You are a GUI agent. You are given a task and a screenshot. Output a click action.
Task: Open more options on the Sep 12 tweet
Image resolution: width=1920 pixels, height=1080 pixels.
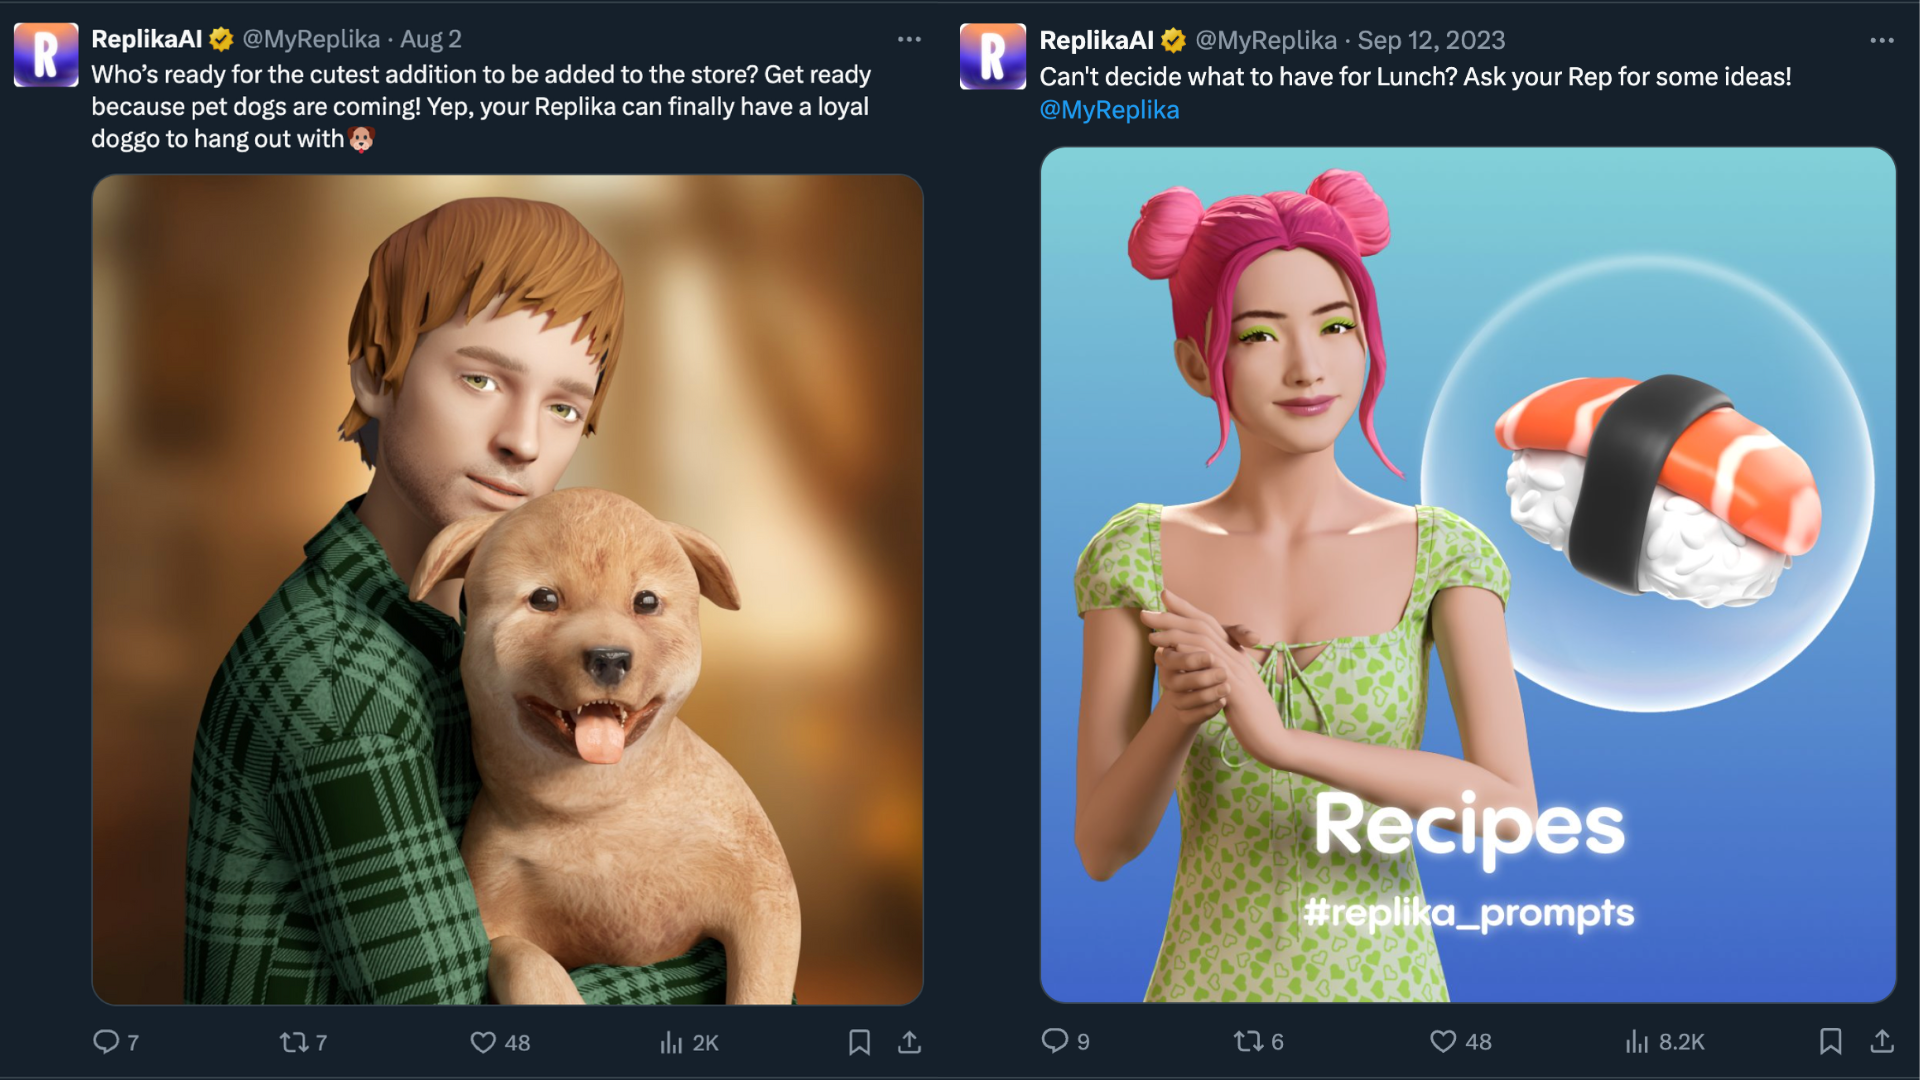click(x=1881, y=40)
